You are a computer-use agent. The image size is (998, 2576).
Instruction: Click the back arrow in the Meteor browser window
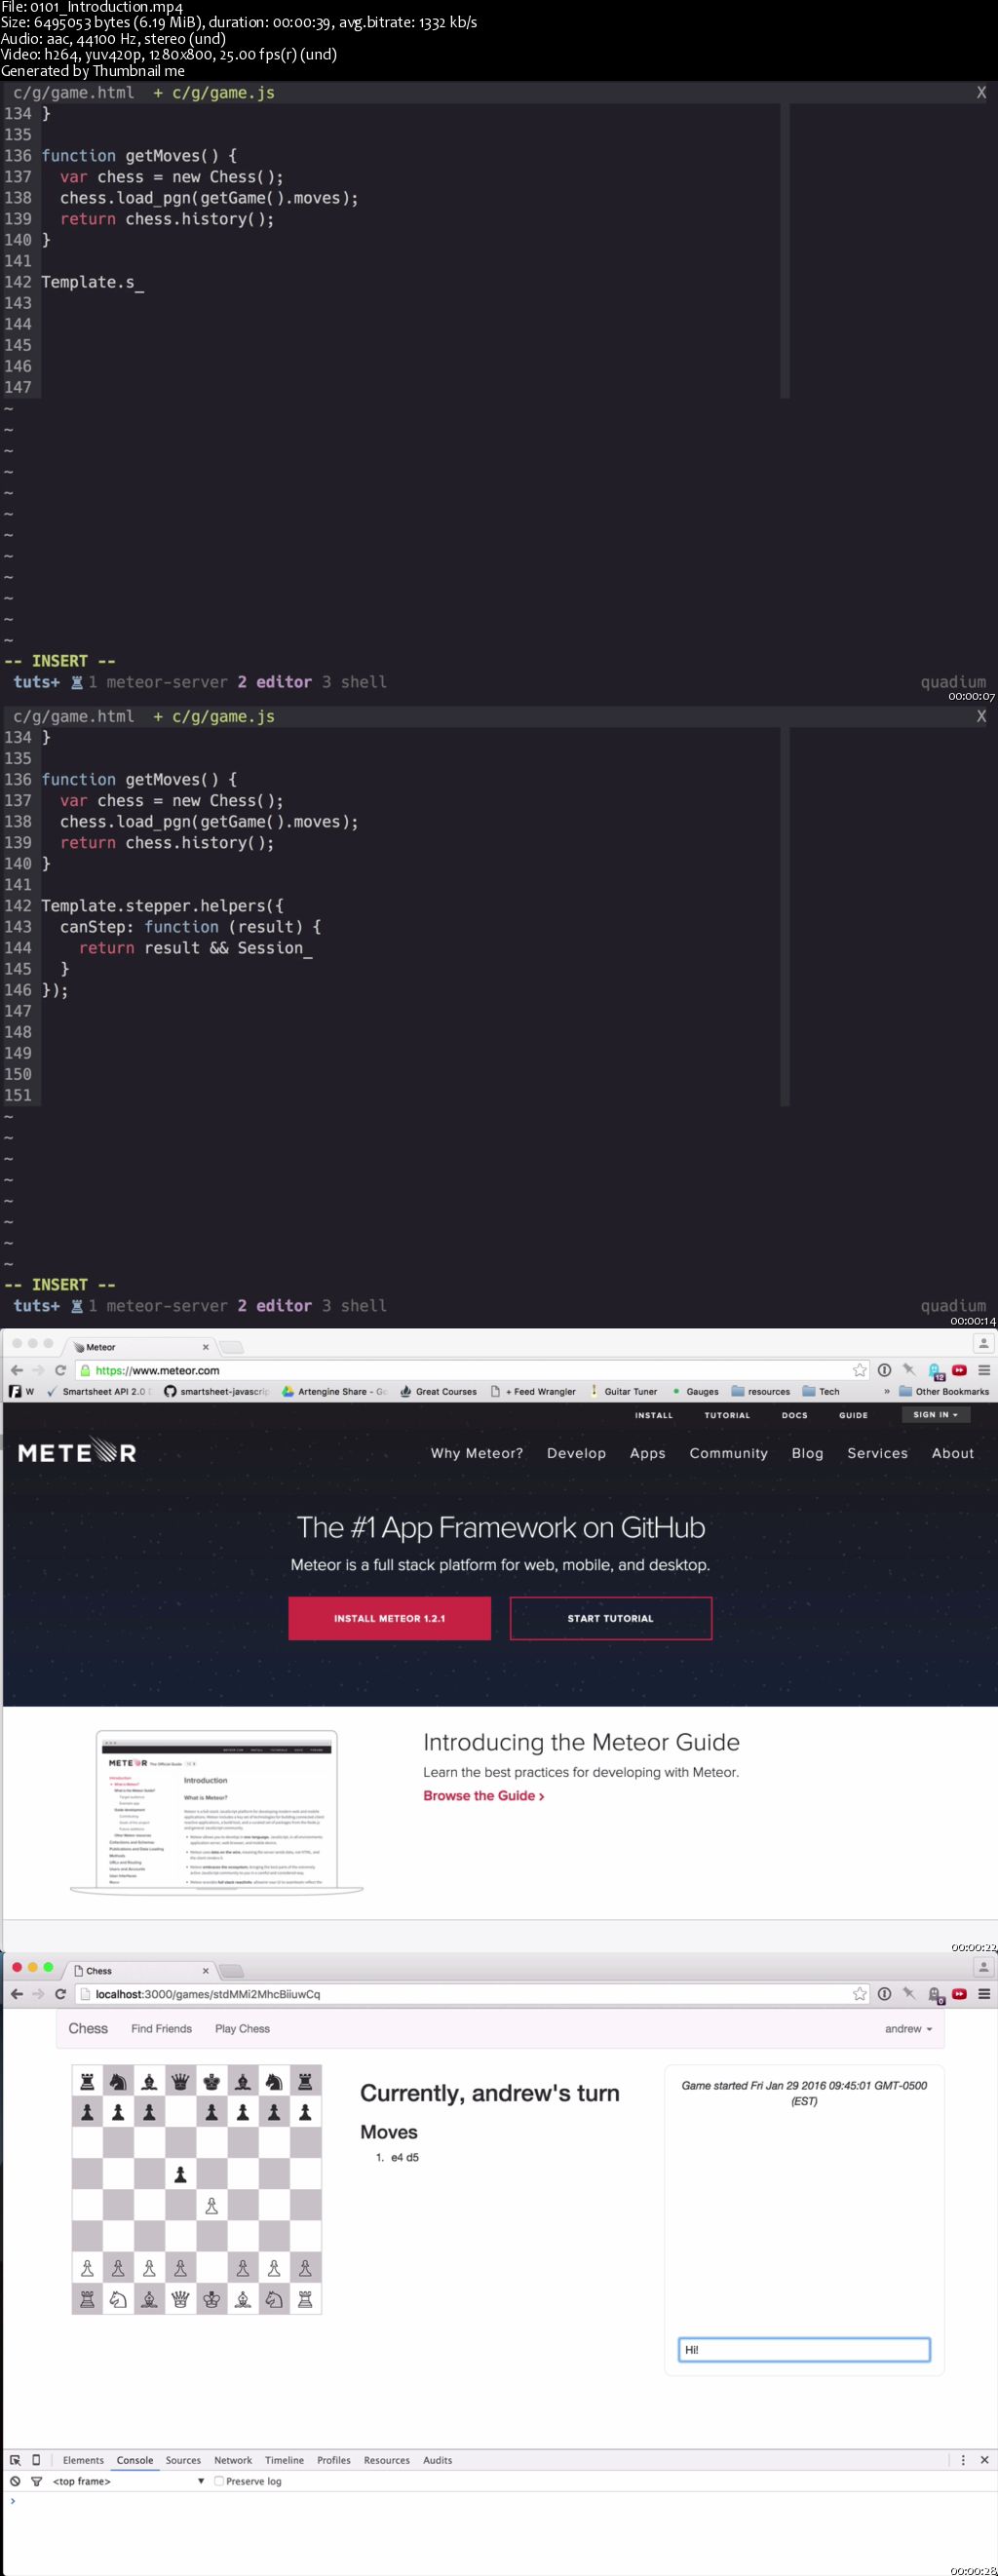tap(16, 1370)
